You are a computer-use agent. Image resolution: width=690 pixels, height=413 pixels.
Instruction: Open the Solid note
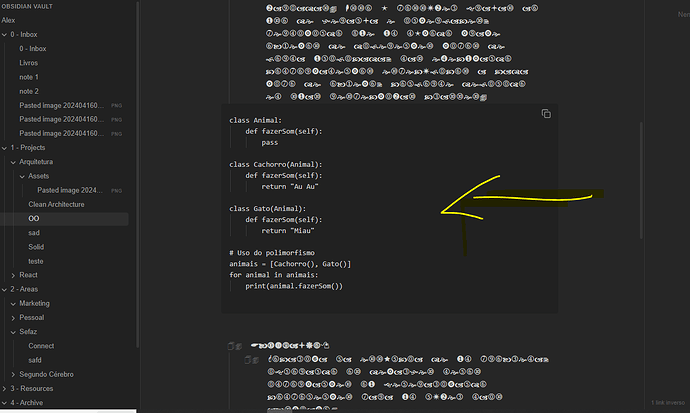pyautogui.click(x=35, y=246)
